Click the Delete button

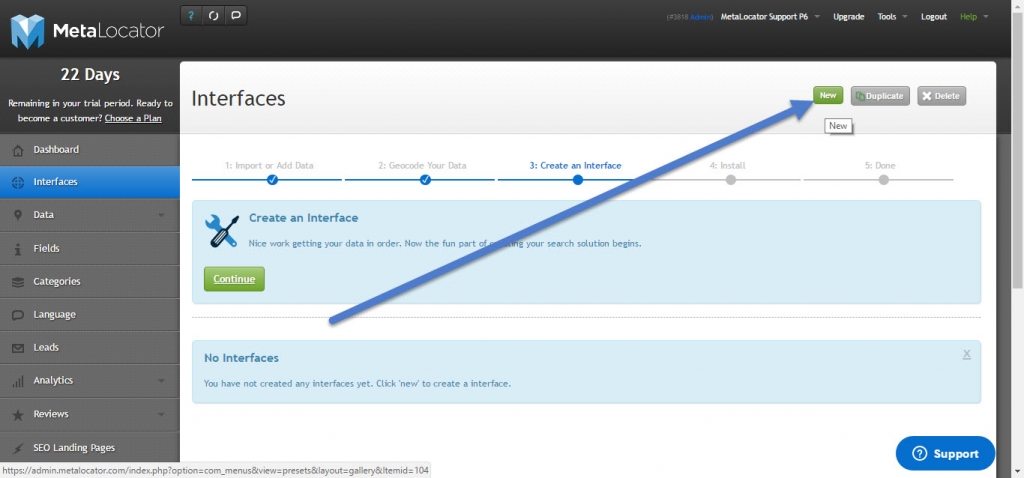tap(941, 96)
